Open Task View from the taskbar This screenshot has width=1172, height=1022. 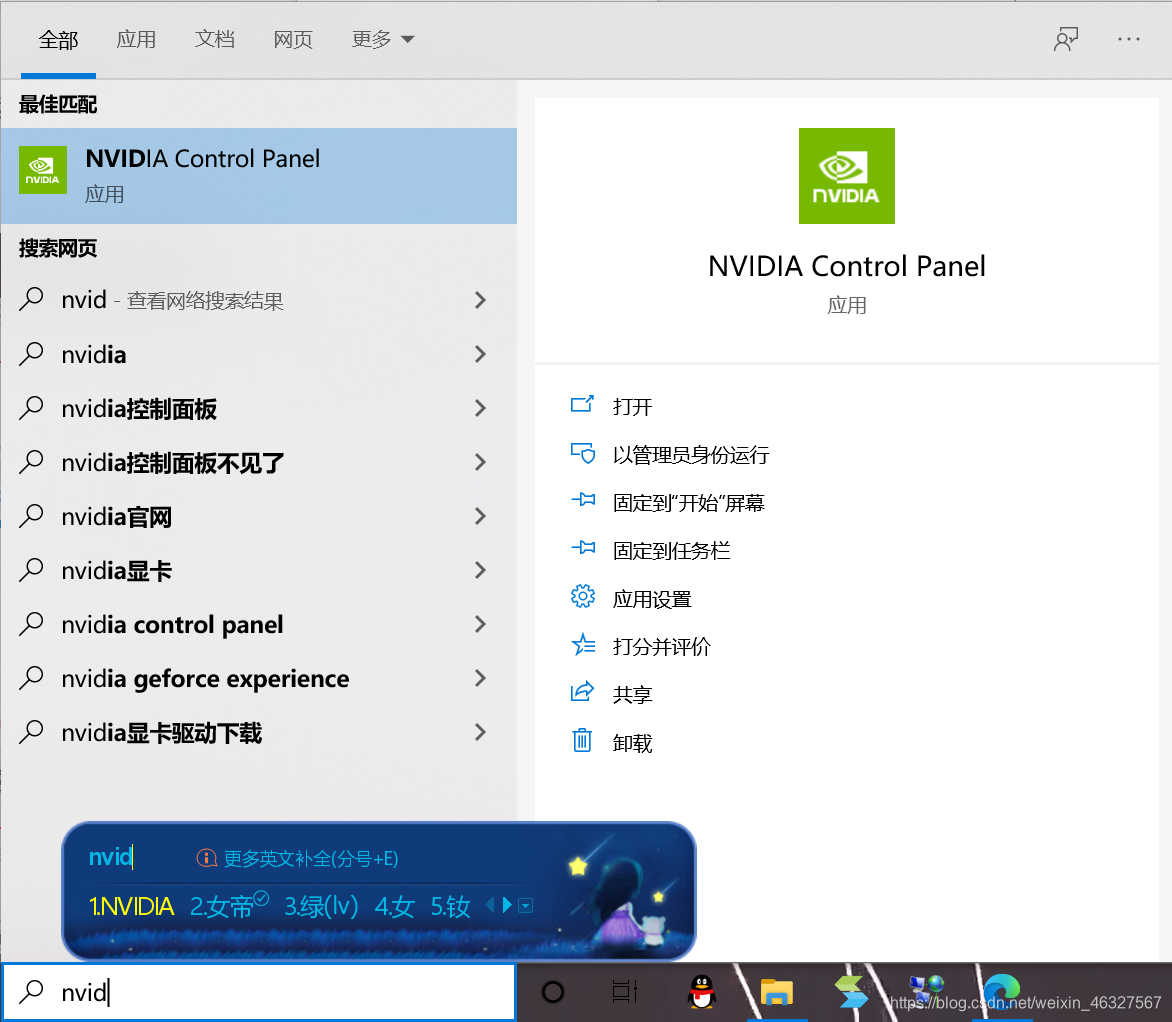pyautogui.click(x=624, y=992)
